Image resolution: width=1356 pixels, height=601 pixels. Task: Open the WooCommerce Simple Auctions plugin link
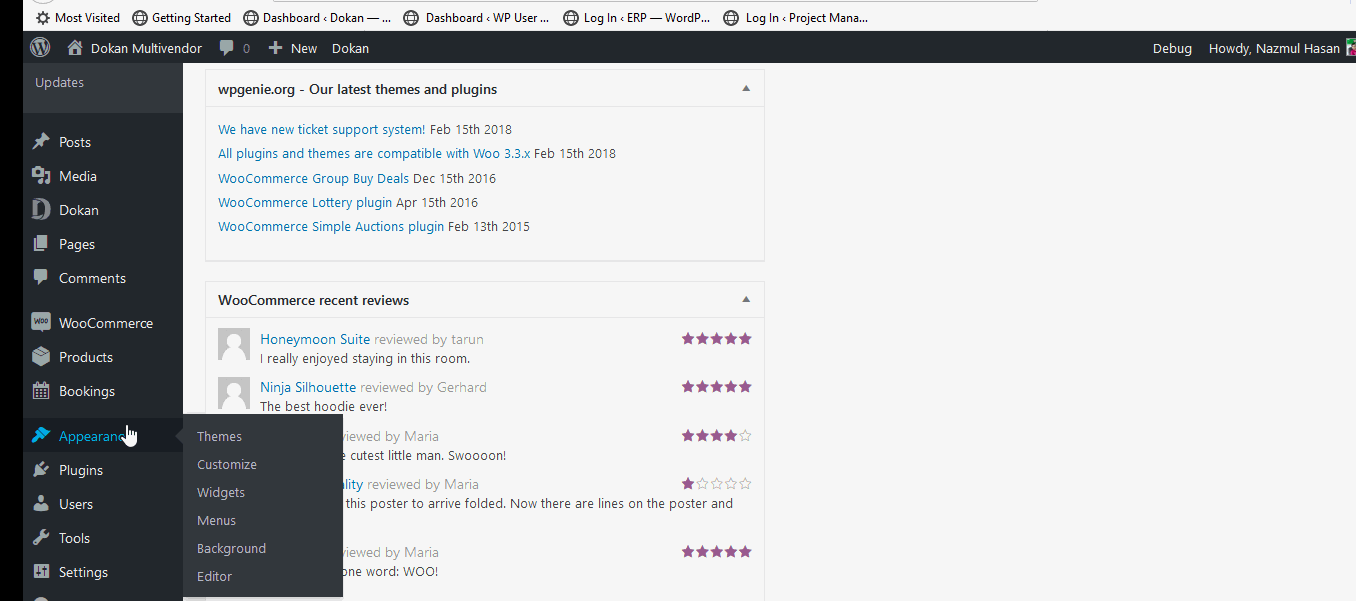point(331,226)
